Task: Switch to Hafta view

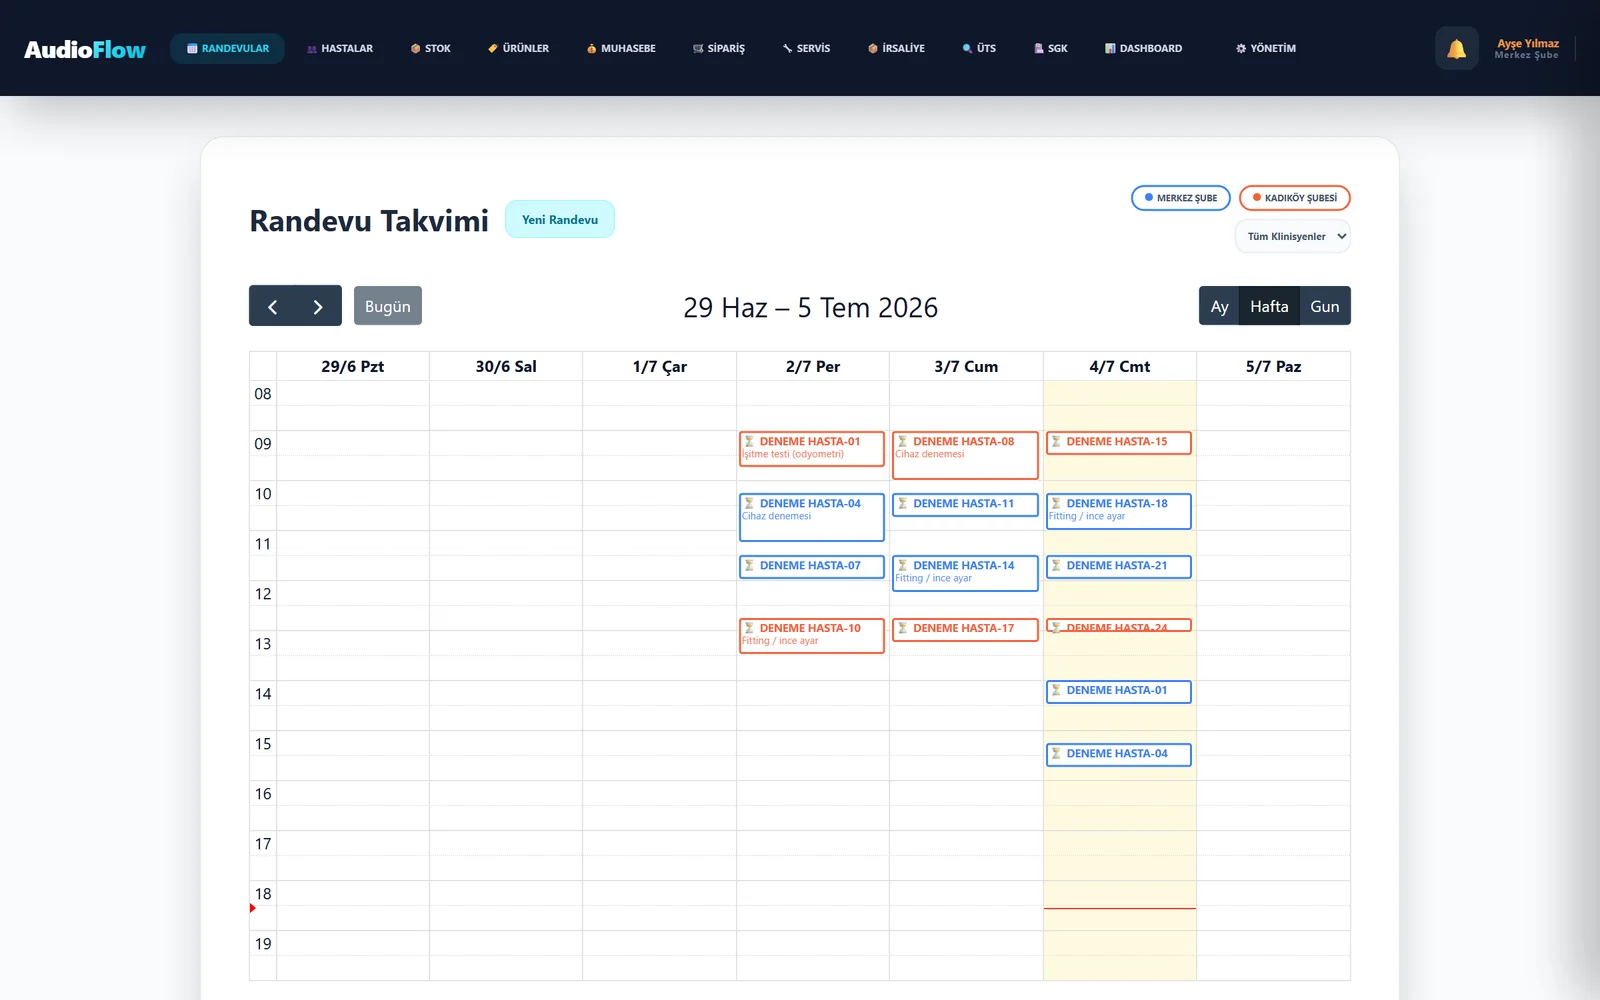Action: tap(1269, 306)
